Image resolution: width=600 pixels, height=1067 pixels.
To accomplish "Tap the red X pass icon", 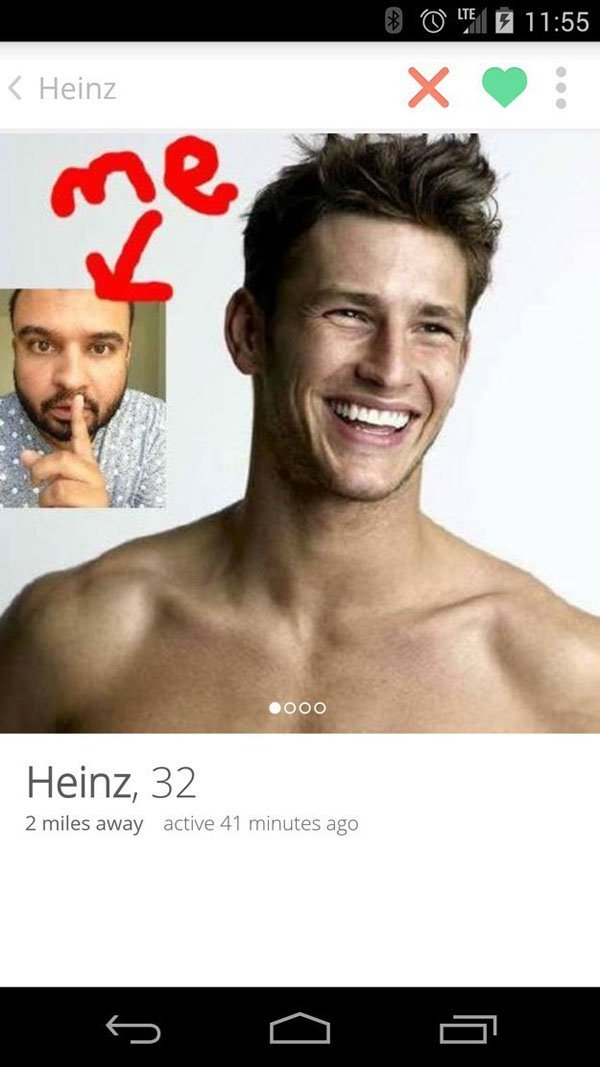I will point(428,88).
